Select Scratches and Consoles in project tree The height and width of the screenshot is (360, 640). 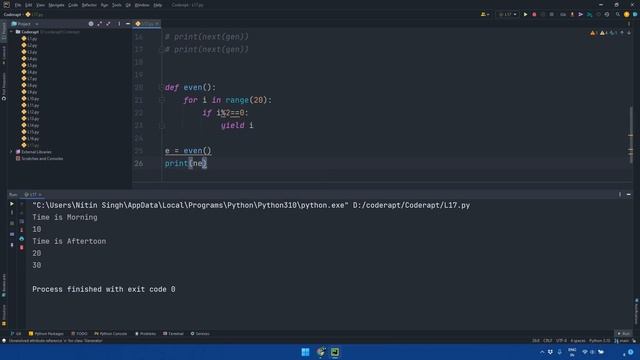[x=40, y=158]
